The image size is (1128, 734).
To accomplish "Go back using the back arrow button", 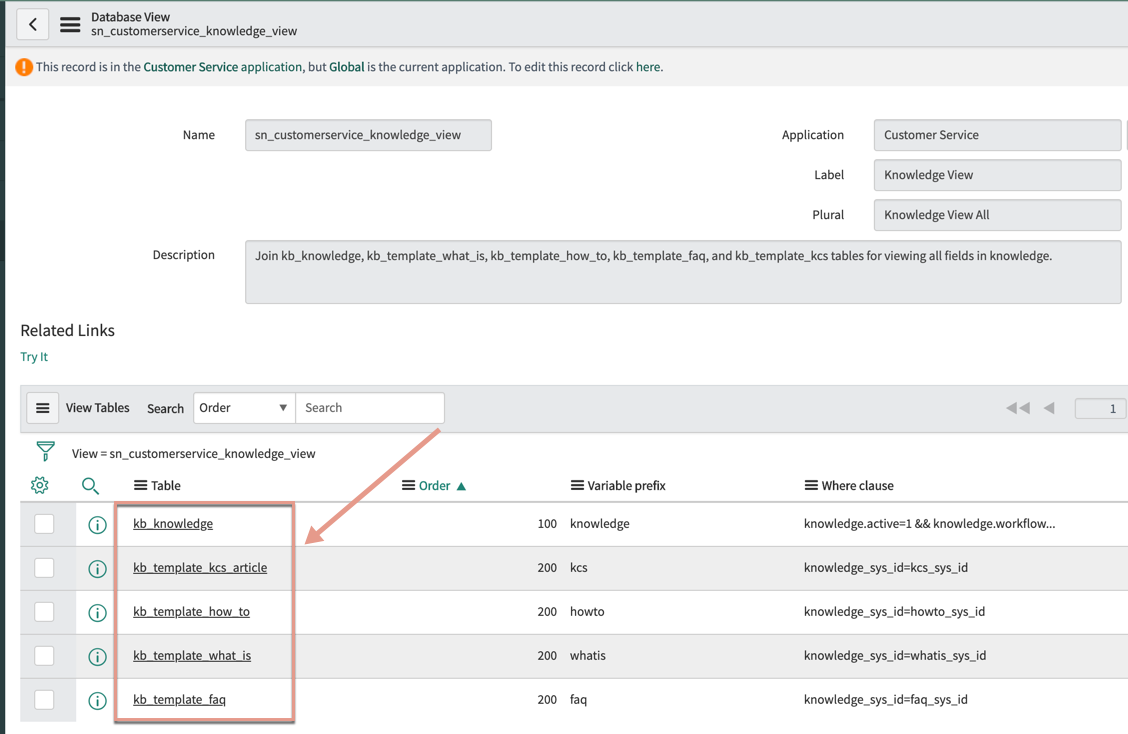I will (32, 24).
